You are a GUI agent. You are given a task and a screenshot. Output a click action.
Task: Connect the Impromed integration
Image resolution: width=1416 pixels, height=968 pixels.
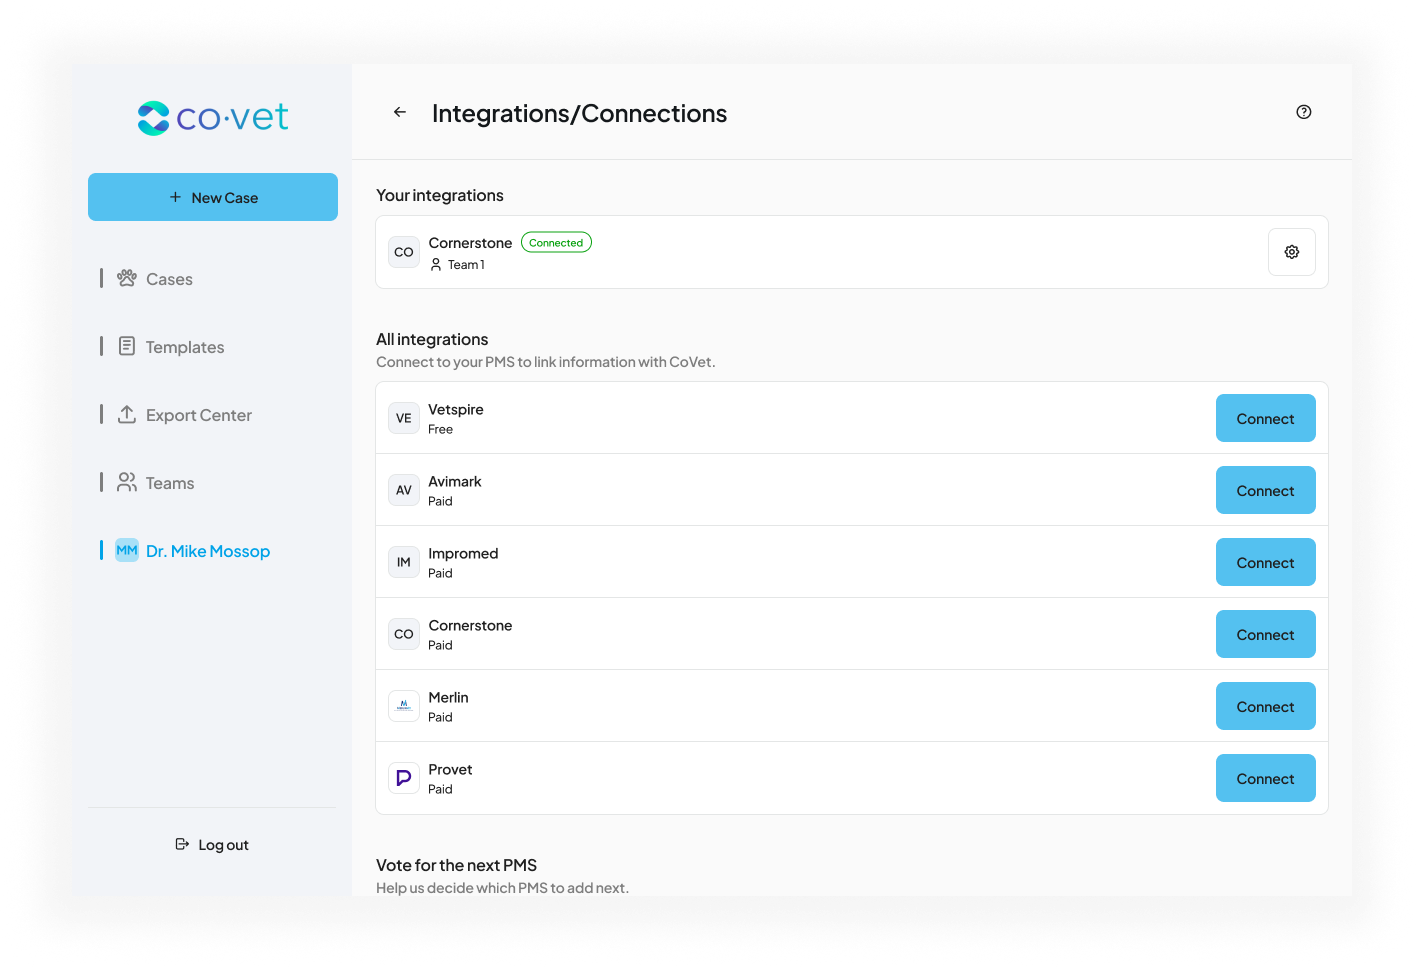coord(1266,562)
